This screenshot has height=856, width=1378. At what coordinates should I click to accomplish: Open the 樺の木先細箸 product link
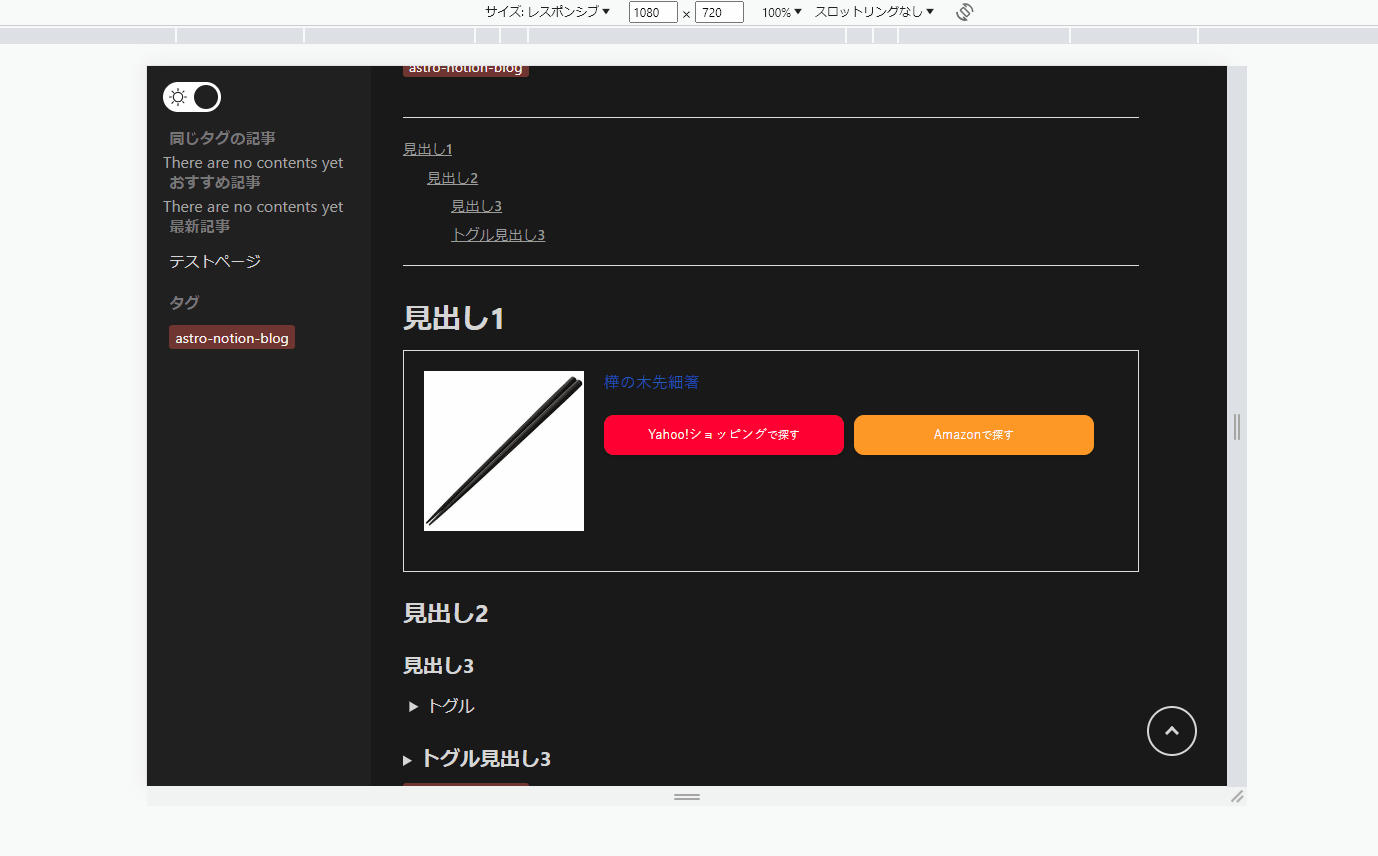click(x=650, y=381)
